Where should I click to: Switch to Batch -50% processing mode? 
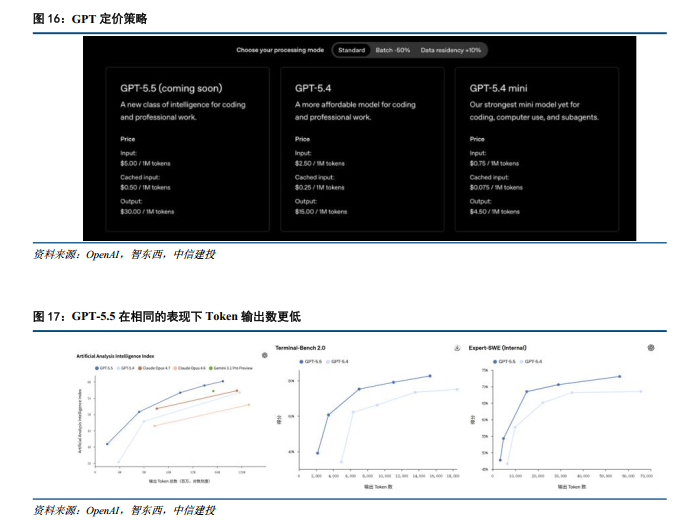coord(392,50)
